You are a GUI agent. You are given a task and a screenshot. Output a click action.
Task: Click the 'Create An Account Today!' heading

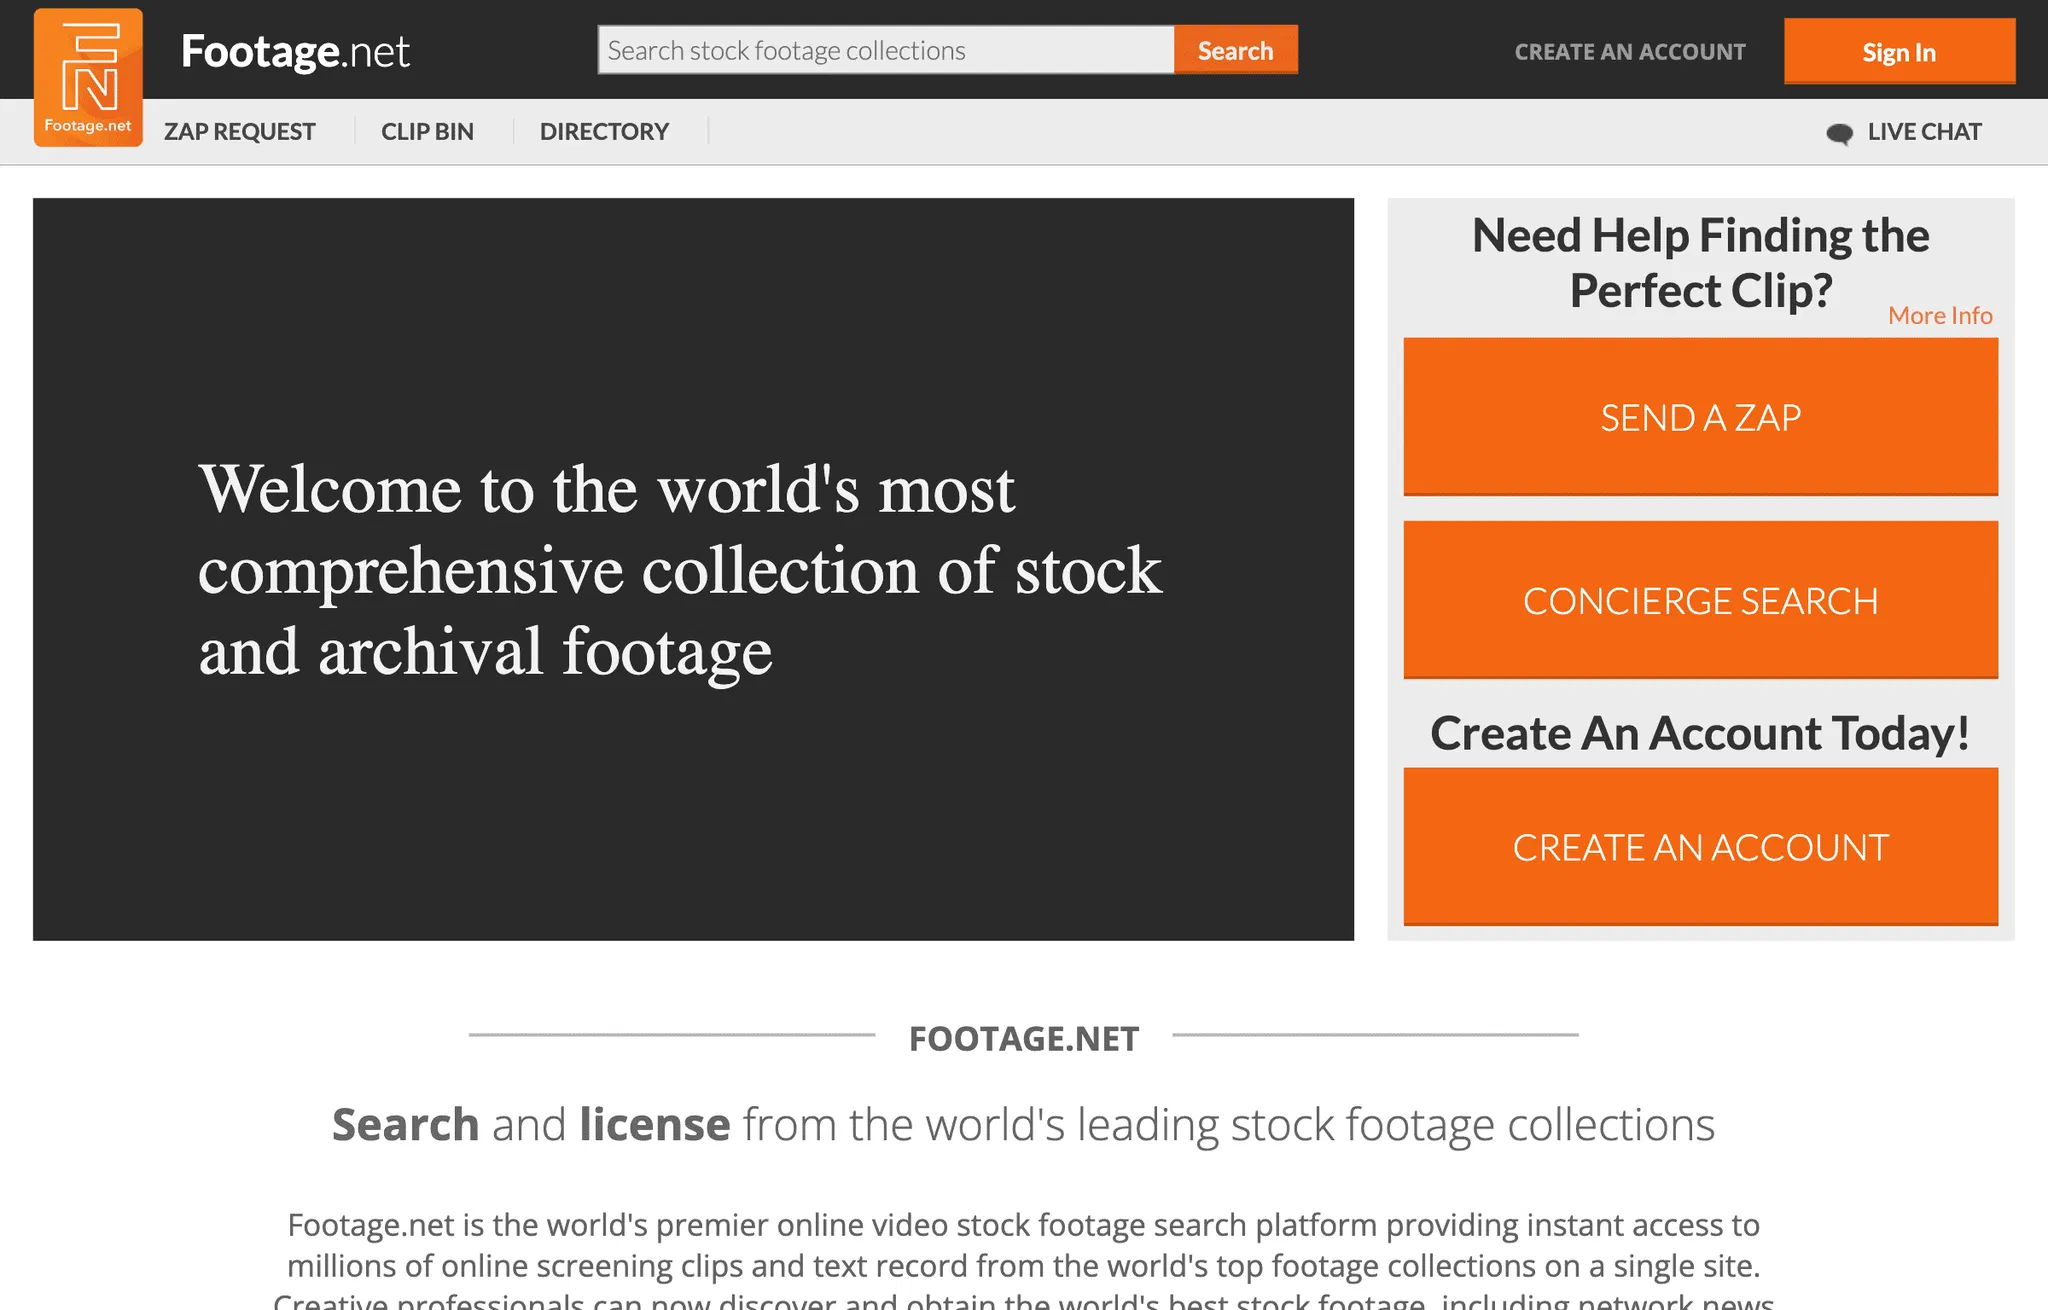point(1700,733)
